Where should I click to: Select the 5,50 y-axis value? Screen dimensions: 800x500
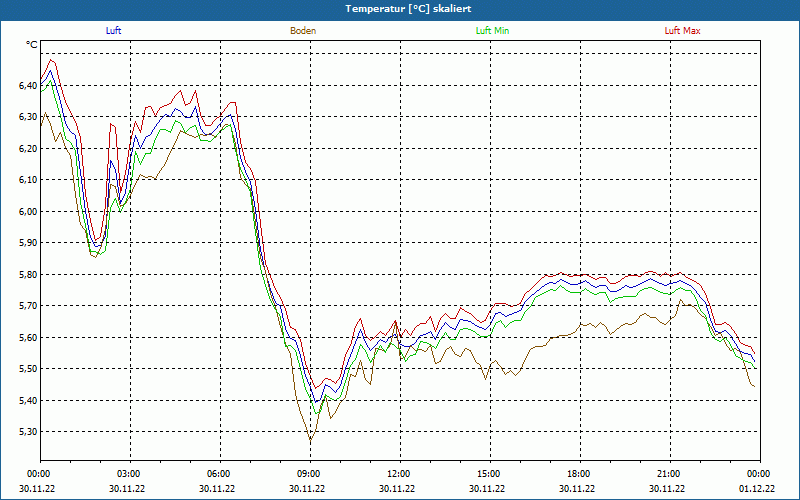tap(28, 369)
